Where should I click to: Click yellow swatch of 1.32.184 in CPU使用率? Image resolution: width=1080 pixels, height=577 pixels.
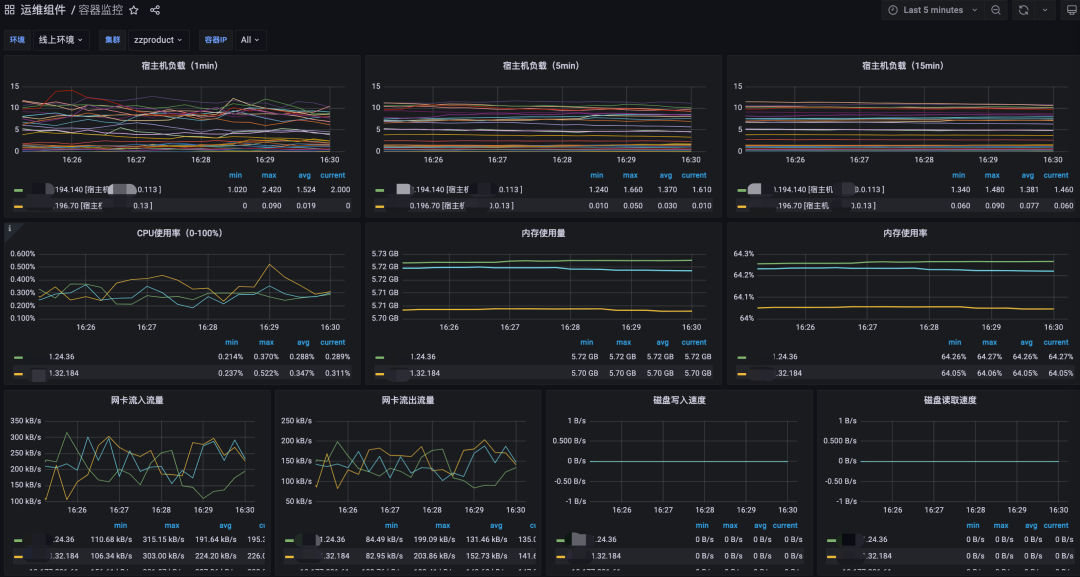click(x=19, y=374)
